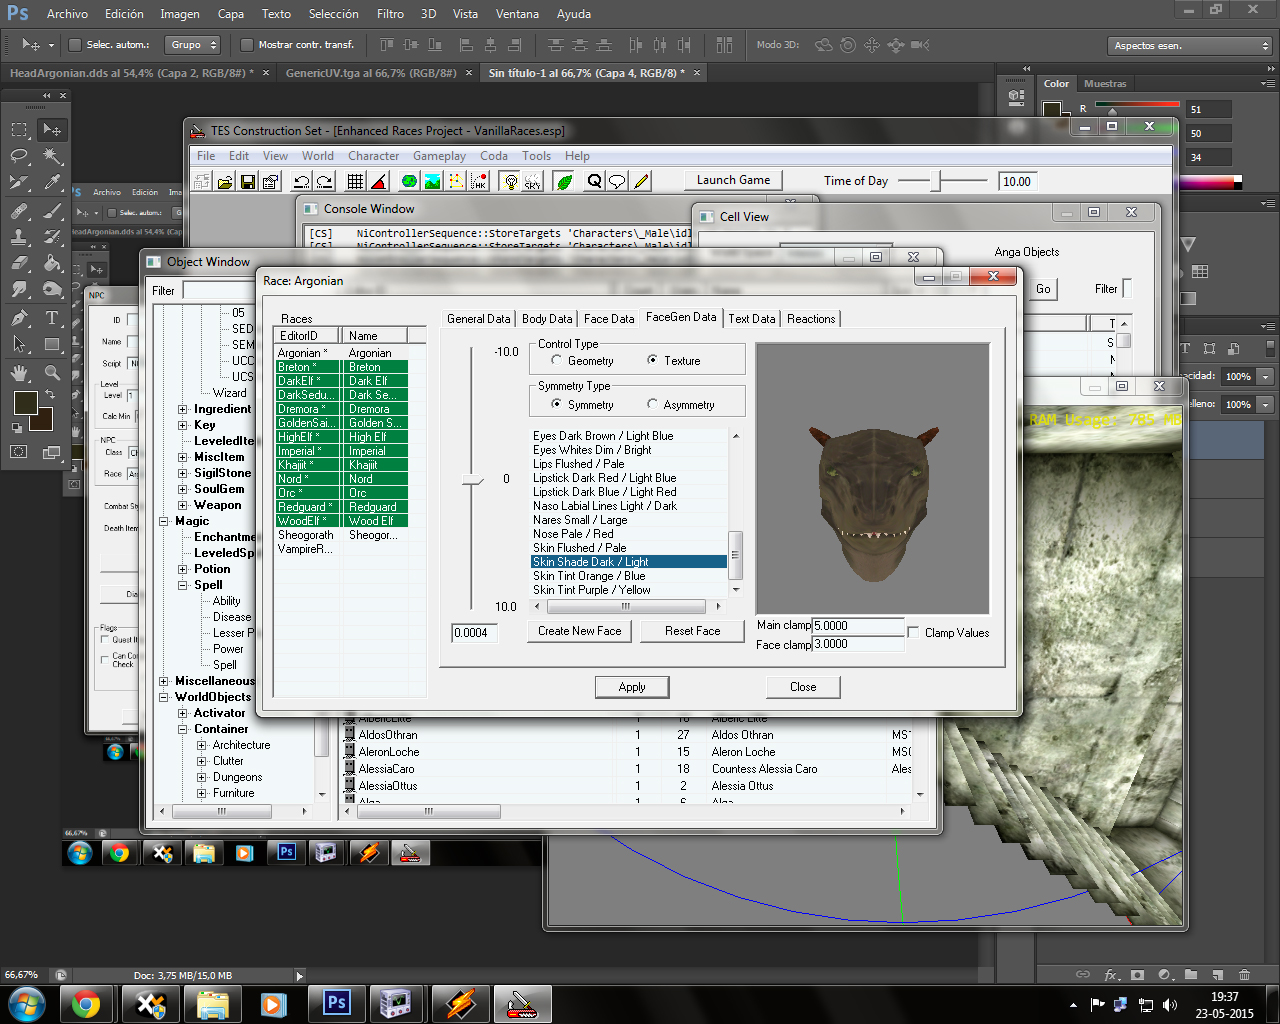This screenshot has height=1024, width=1280.
Task: Click the Time of Day slider
Action: coord(936,181)
